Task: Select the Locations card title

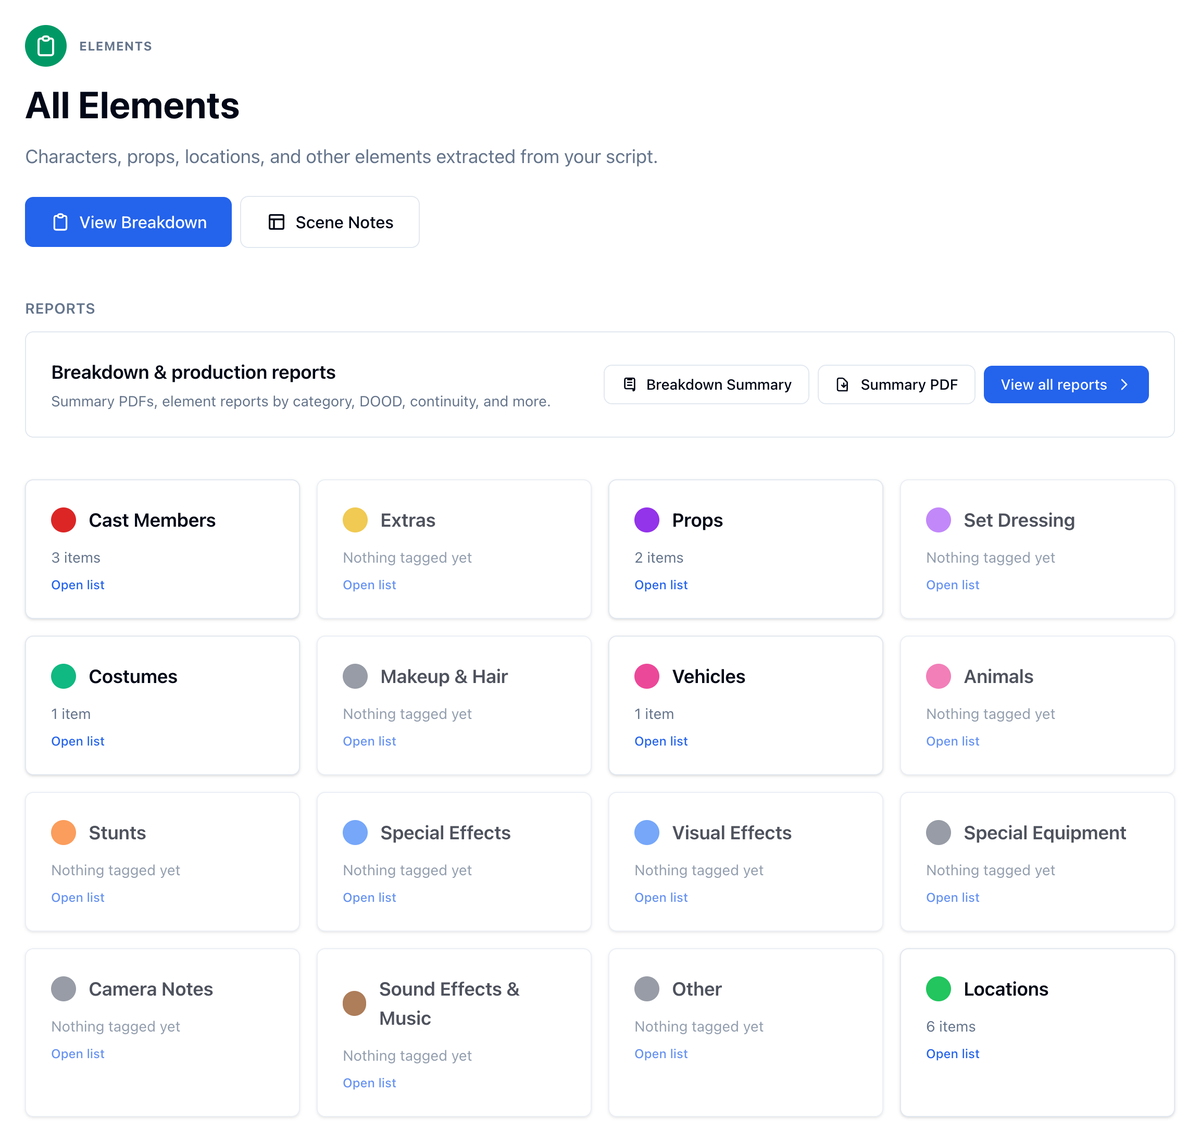Action: [1006, 989]
